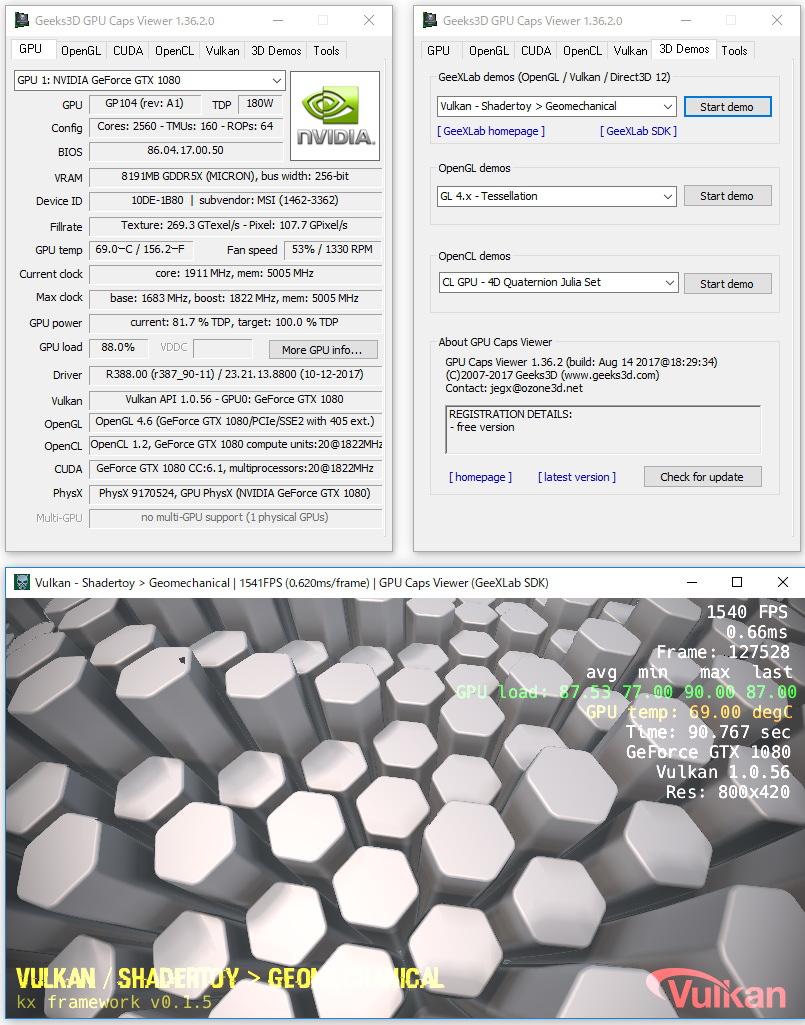Close the Vulkan Geomechanical demo window
805x1025 pixels.
point(782,582)
